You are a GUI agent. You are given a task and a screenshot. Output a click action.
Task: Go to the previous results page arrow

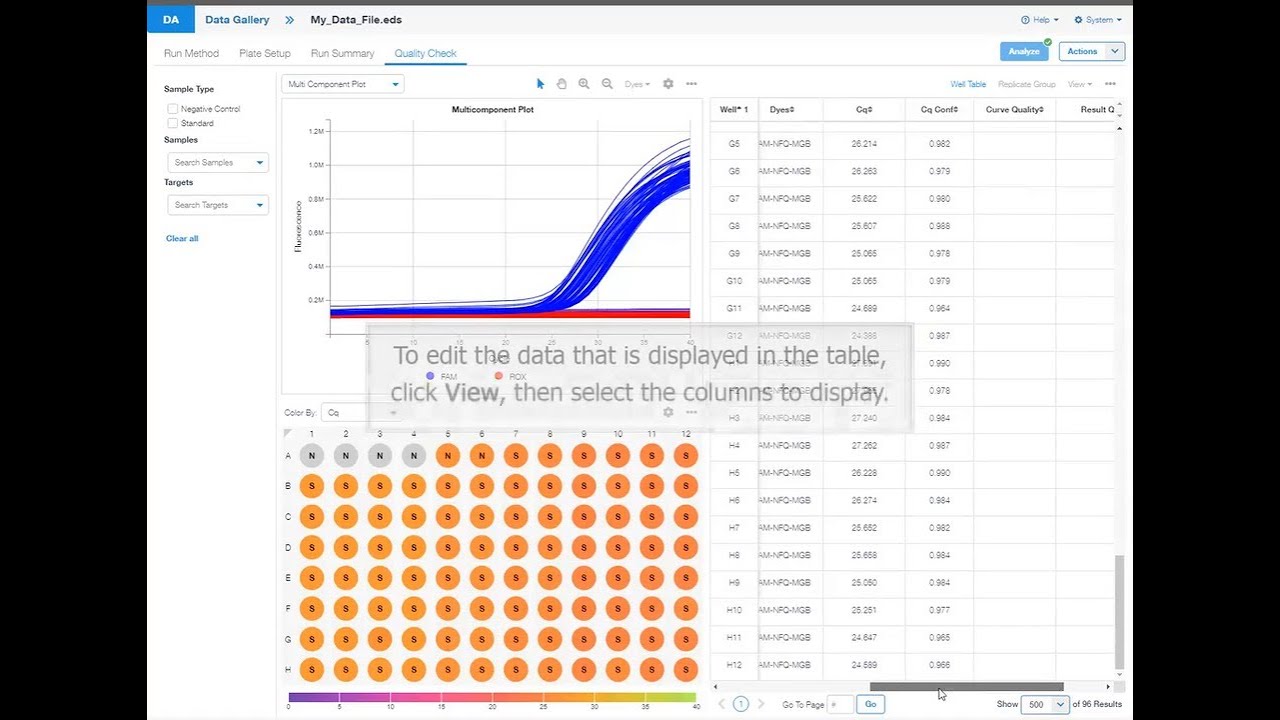click(x=722, y=704)
